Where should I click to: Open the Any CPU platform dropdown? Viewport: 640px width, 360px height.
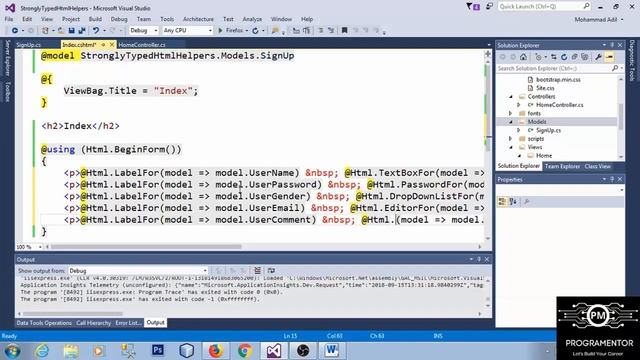(187, 31)
